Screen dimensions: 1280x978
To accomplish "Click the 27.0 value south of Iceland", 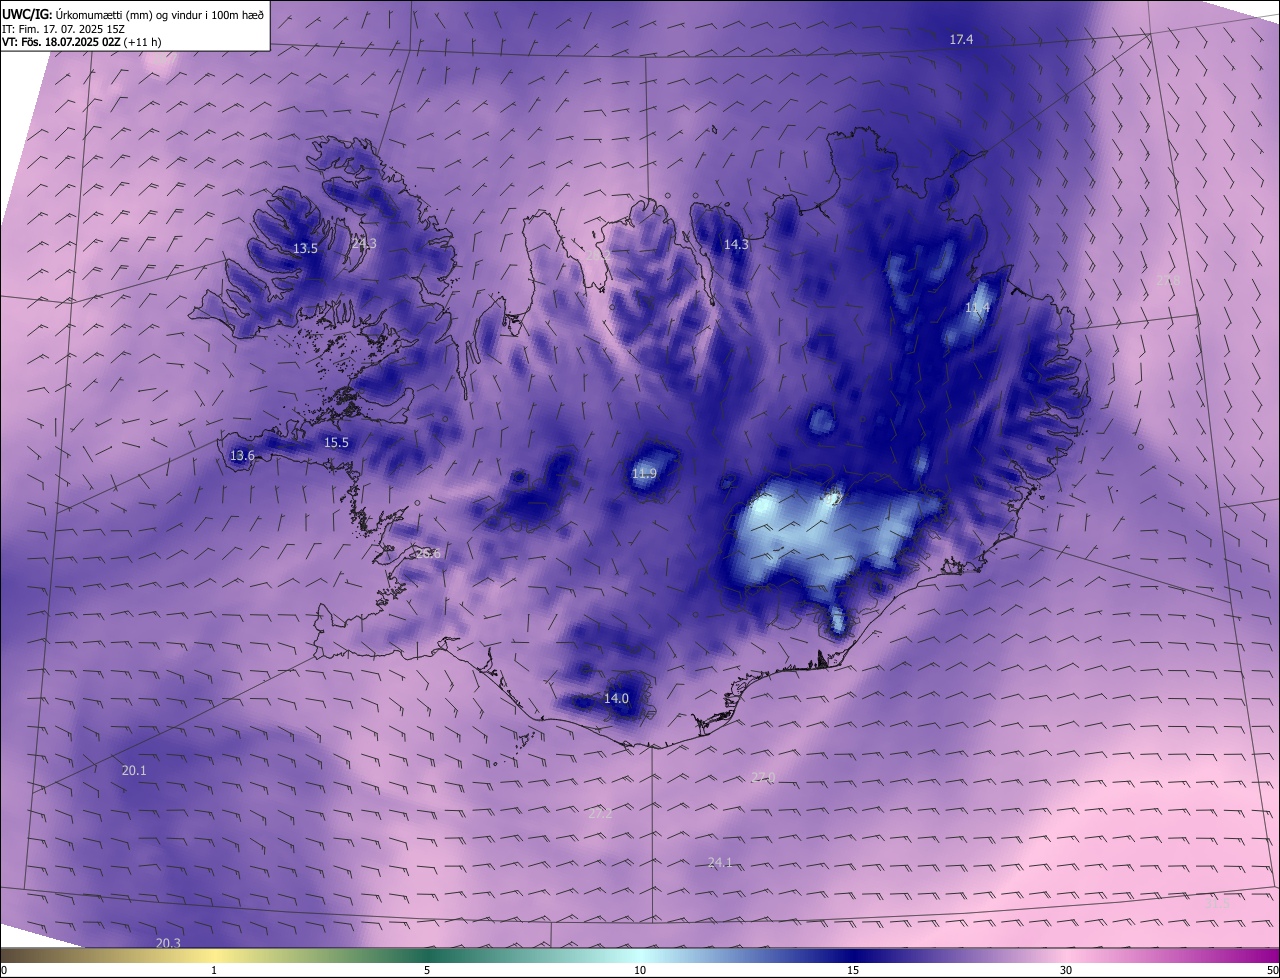I will [x=763, y=777].
